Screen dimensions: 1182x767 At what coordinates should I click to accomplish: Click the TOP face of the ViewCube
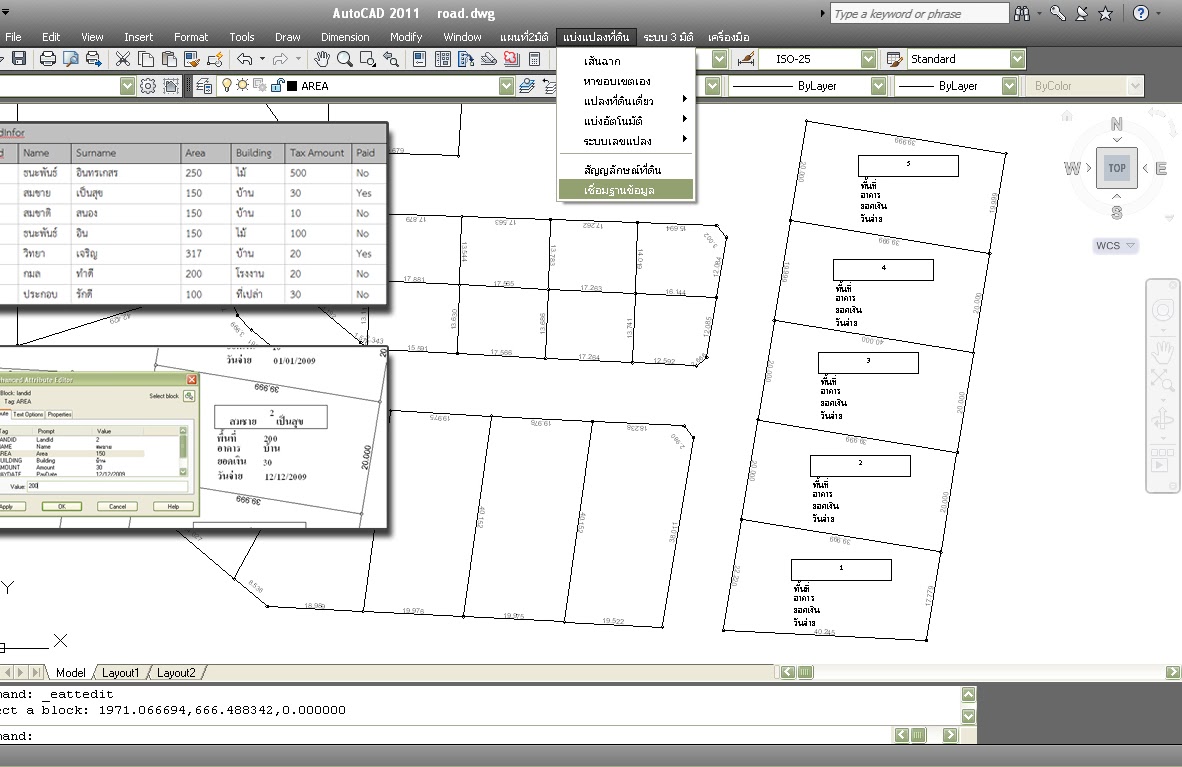(x=1116, y=168)
